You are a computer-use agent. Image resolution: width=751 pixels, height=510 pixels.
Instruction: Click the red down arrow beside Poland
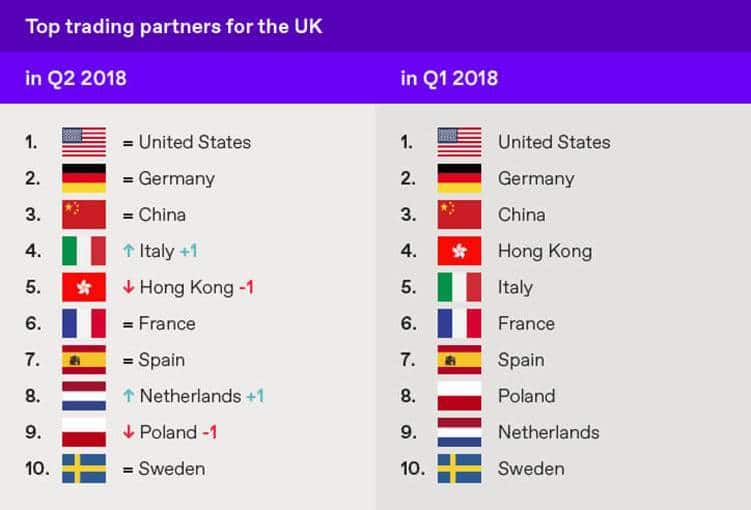[x=128, y=432]
